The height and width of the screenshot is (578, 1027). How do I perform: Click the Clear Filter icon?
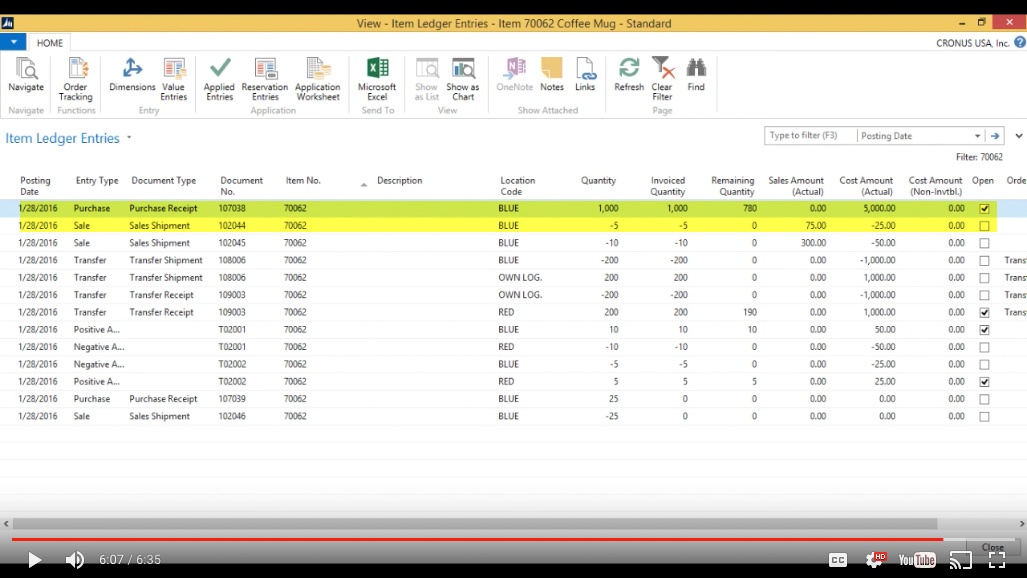pyautogui.click(x=662, y=78)
